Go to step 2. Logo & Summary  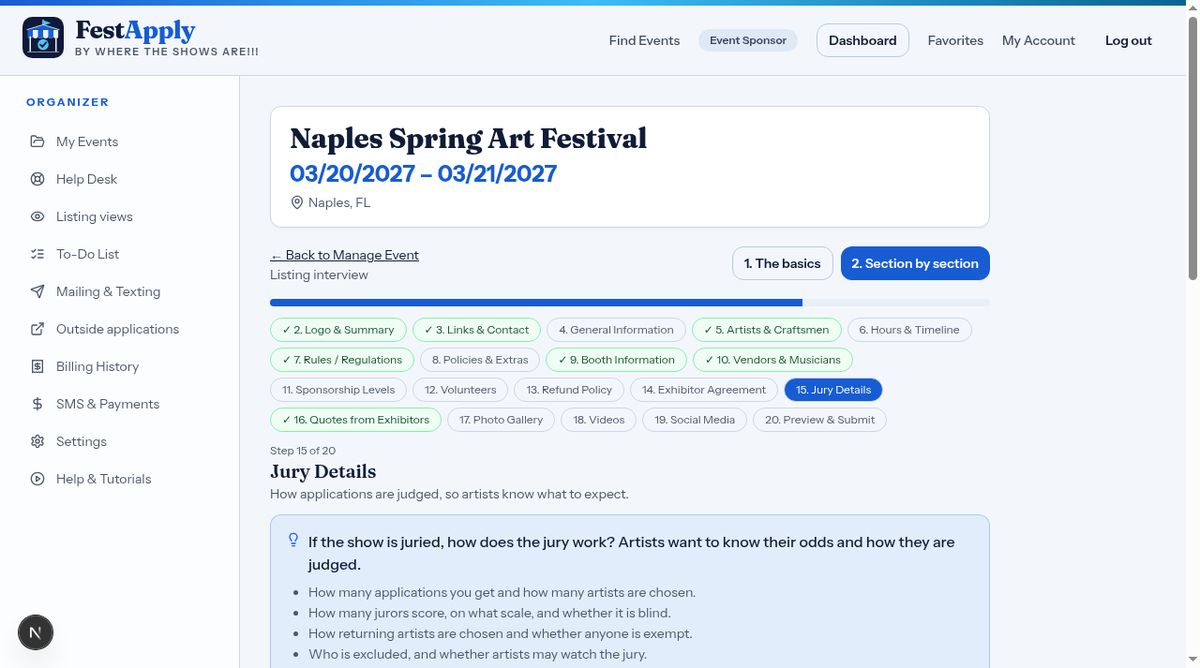[338, 330]
